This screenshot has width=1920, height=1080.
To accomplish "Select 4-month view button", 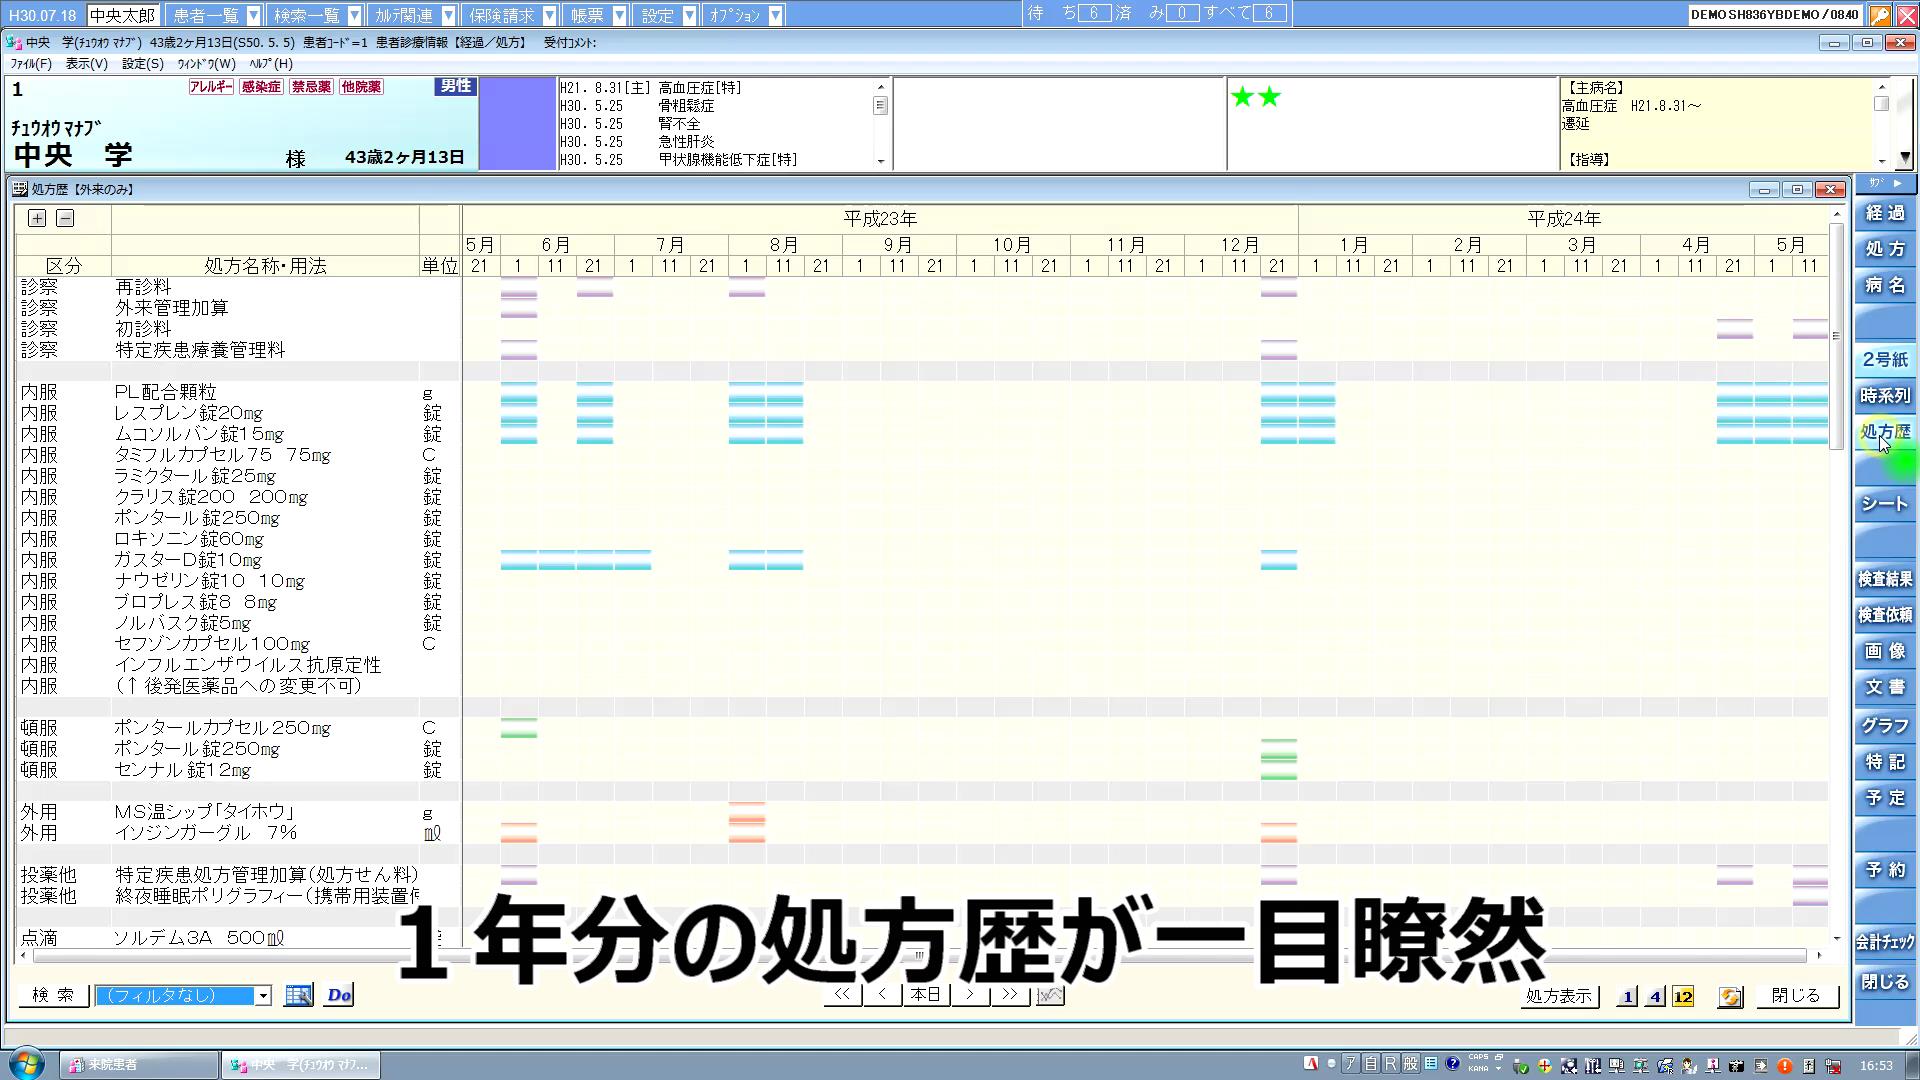I will click(x=1655, y=996).
